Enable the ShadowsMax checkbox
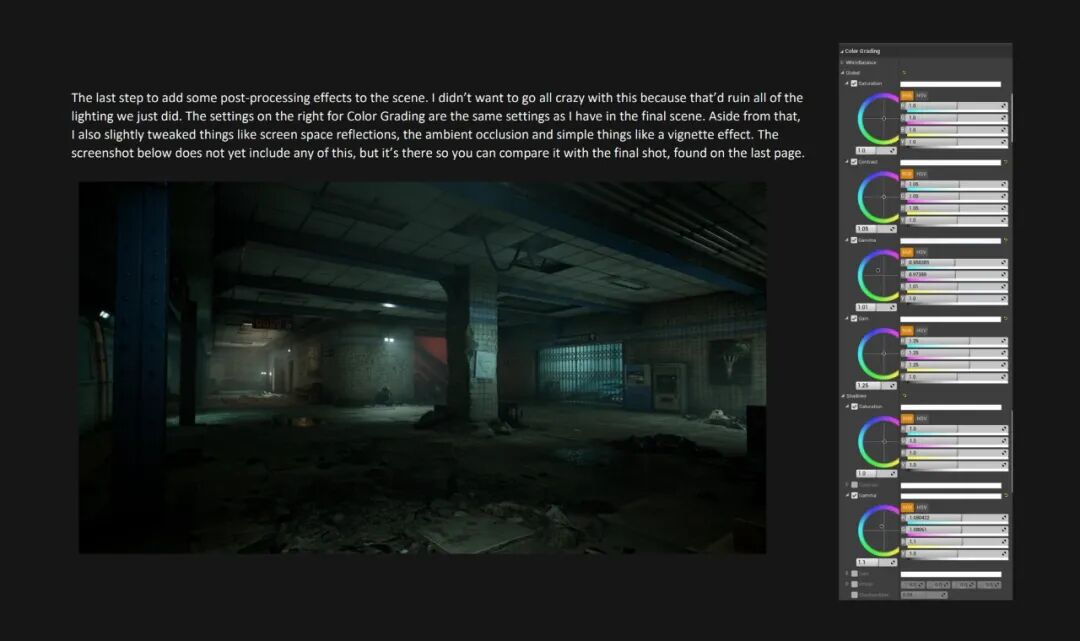 854,595
